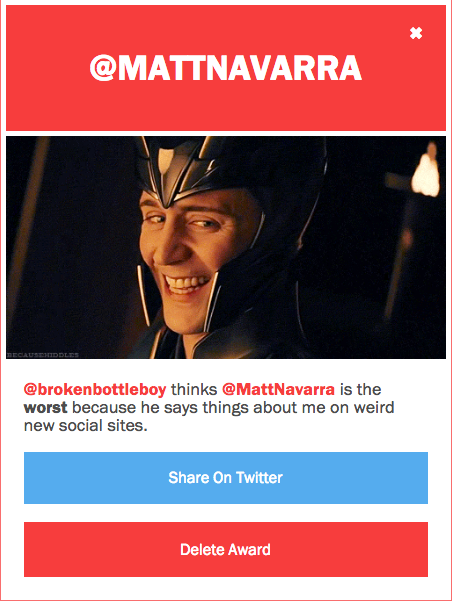This screenshot has height=601, width=452.
Task: Click the torch flame in the image
Action: [426, 172]
